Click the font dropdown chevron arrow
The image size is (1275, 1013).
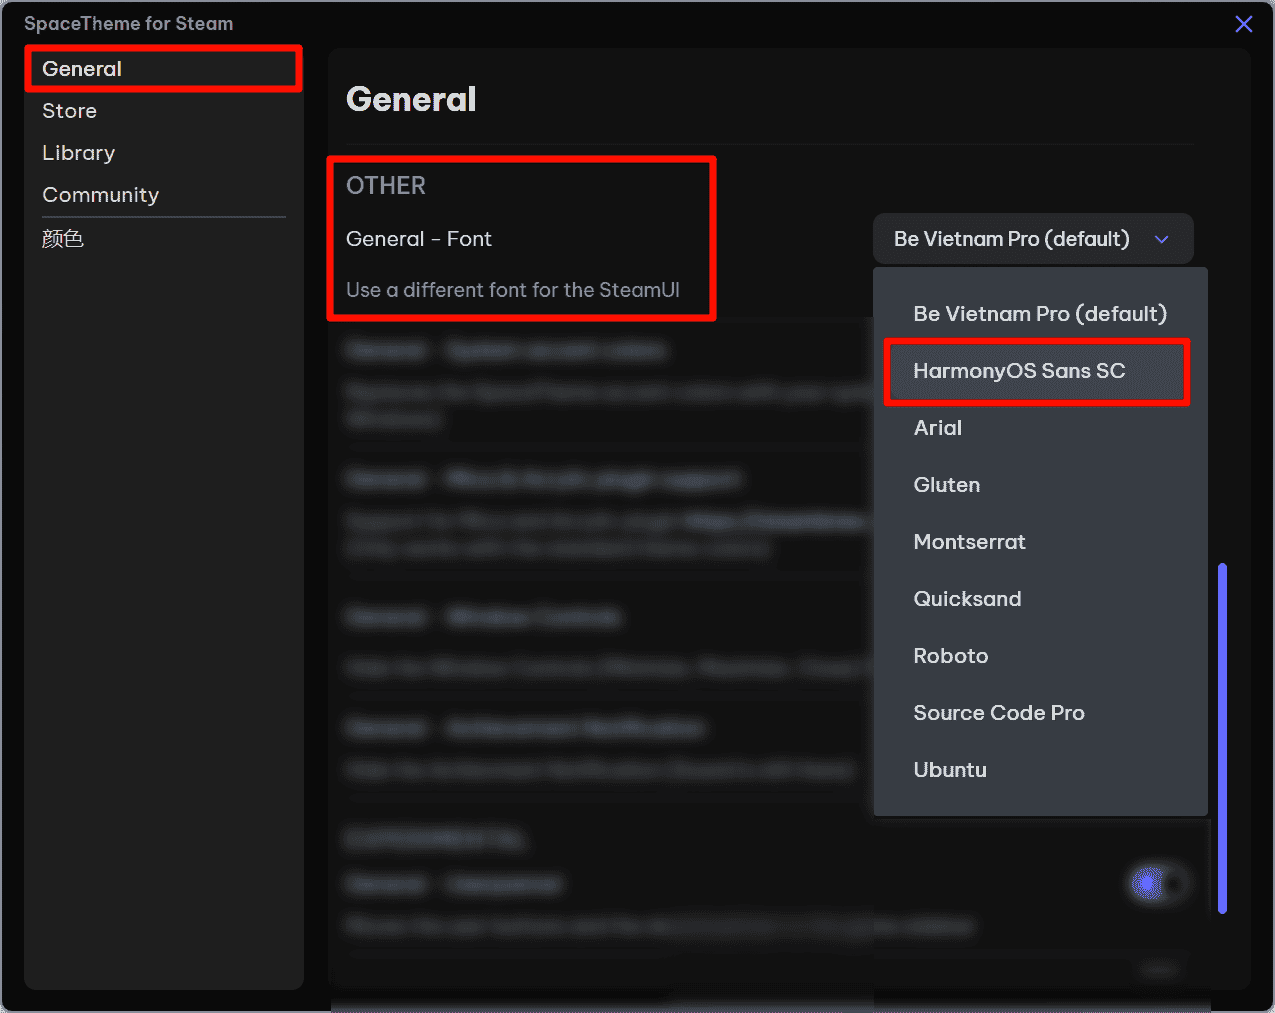[1161, 239]
